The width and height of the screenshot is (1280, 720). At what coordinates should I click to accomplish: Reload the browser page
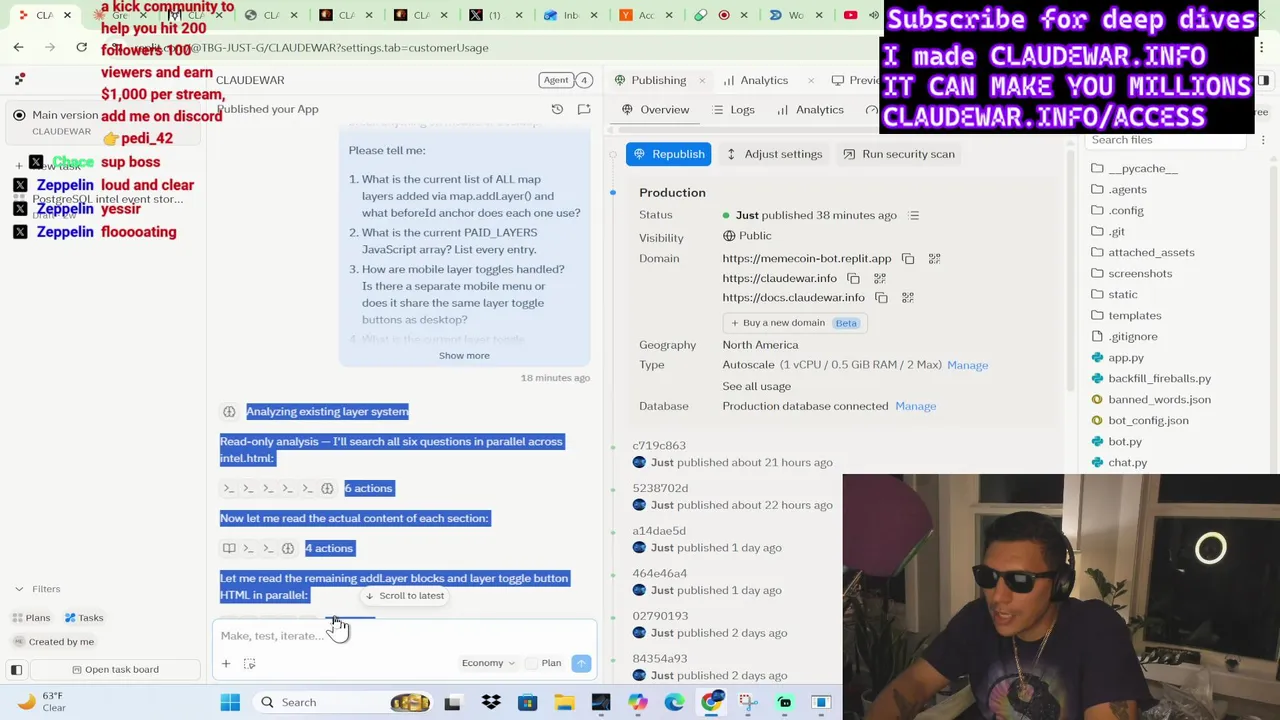coord(81,47)
